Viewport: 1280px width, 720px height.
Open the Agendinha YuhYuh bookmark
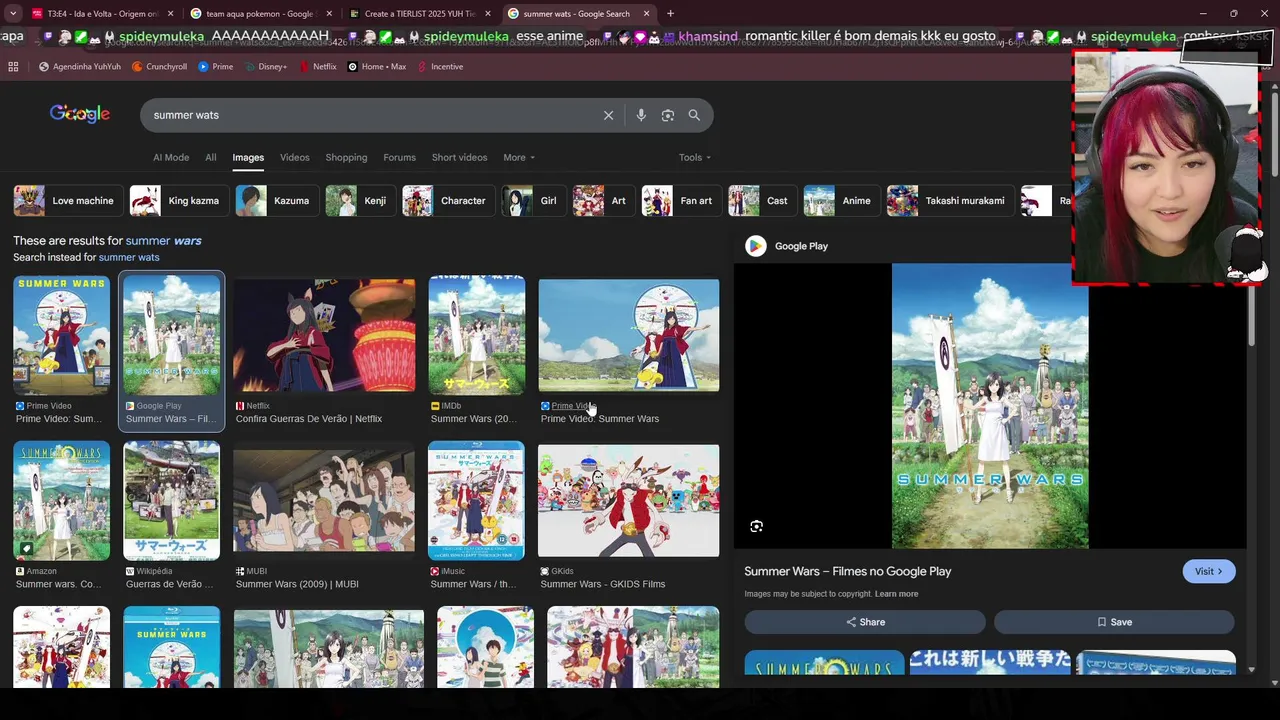pyautogui.click(x=80, y=67)
